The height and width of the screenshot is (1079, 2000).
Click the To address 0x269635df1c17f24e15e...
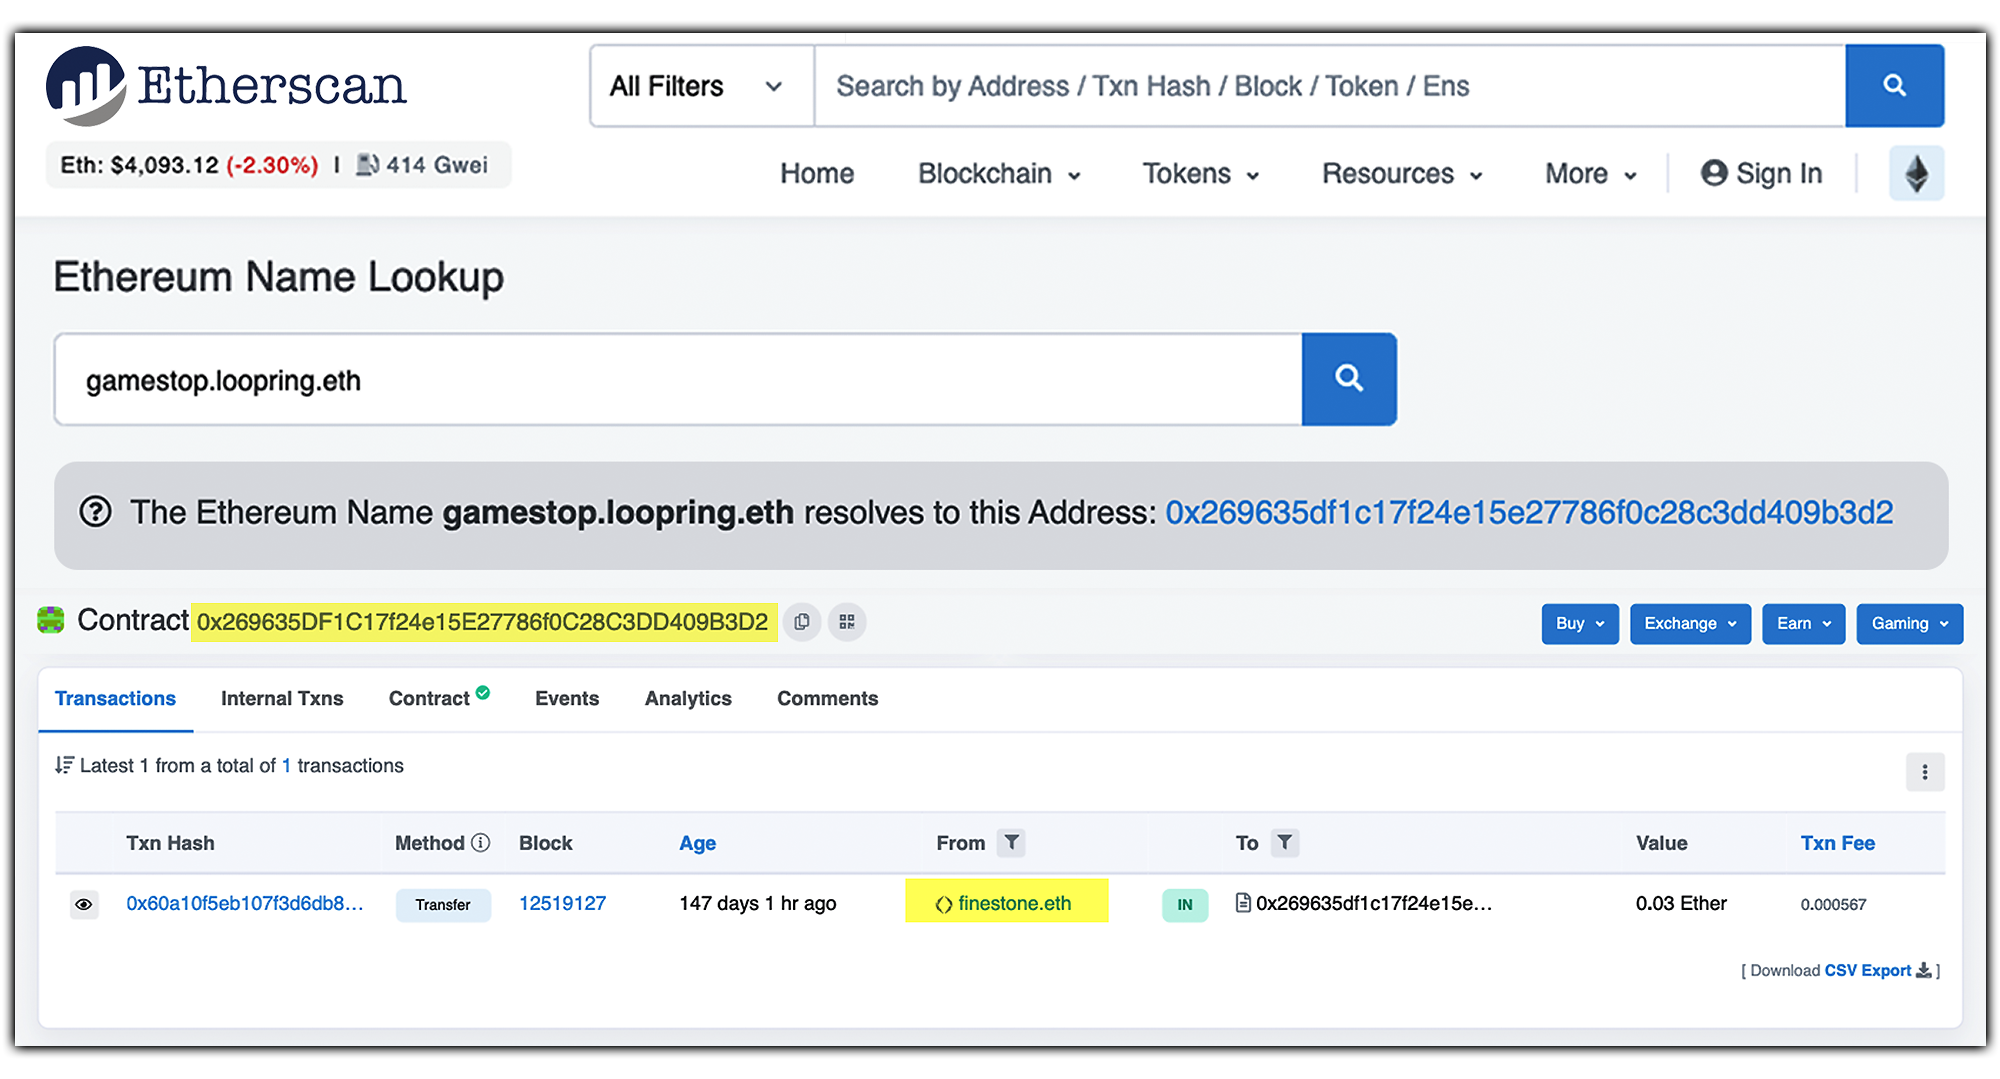click(1373, 904)
